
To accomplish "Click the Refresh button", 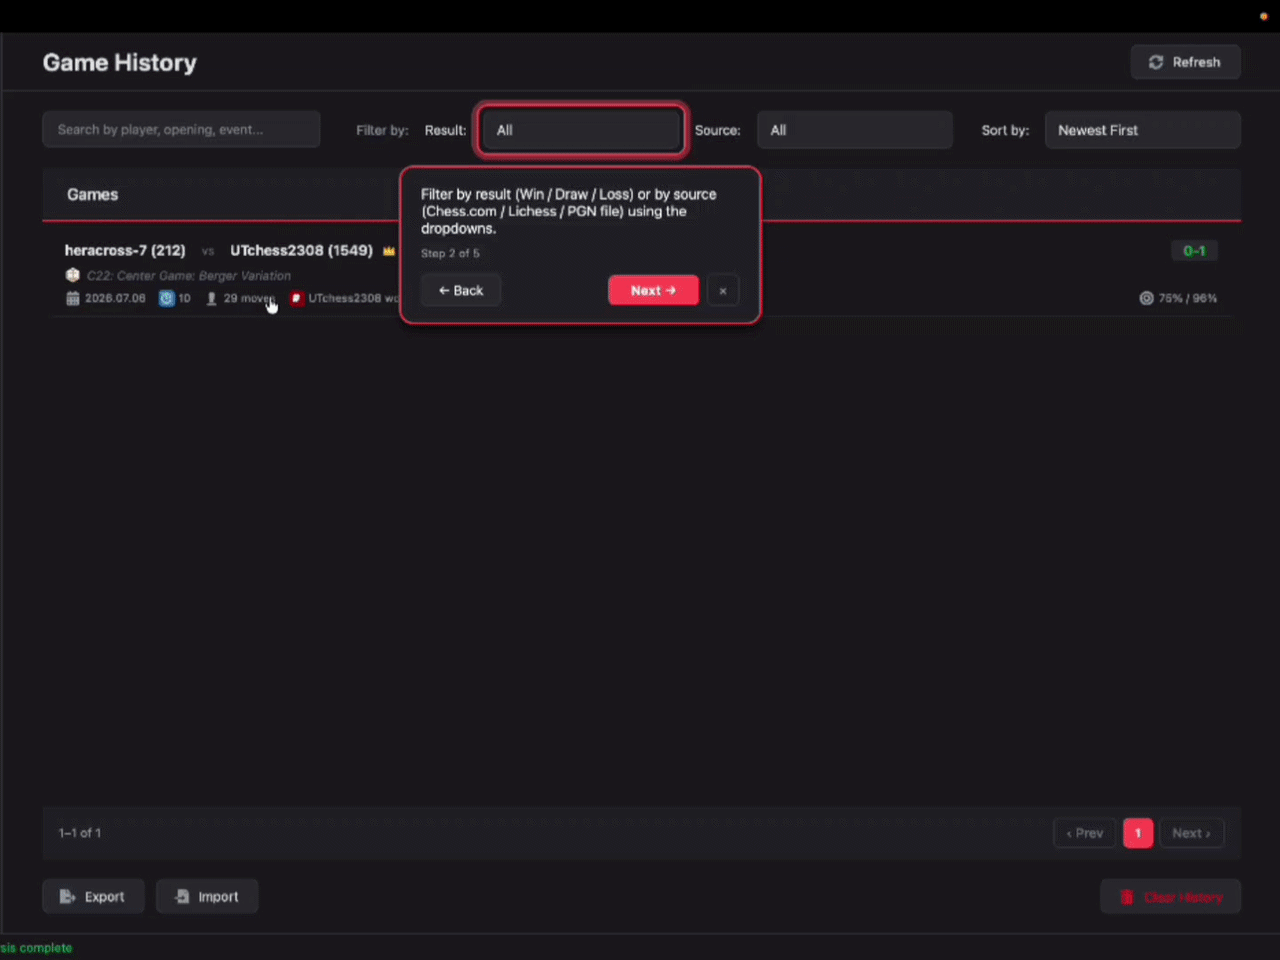I will pyautogui.click(x=1185, y=62).
